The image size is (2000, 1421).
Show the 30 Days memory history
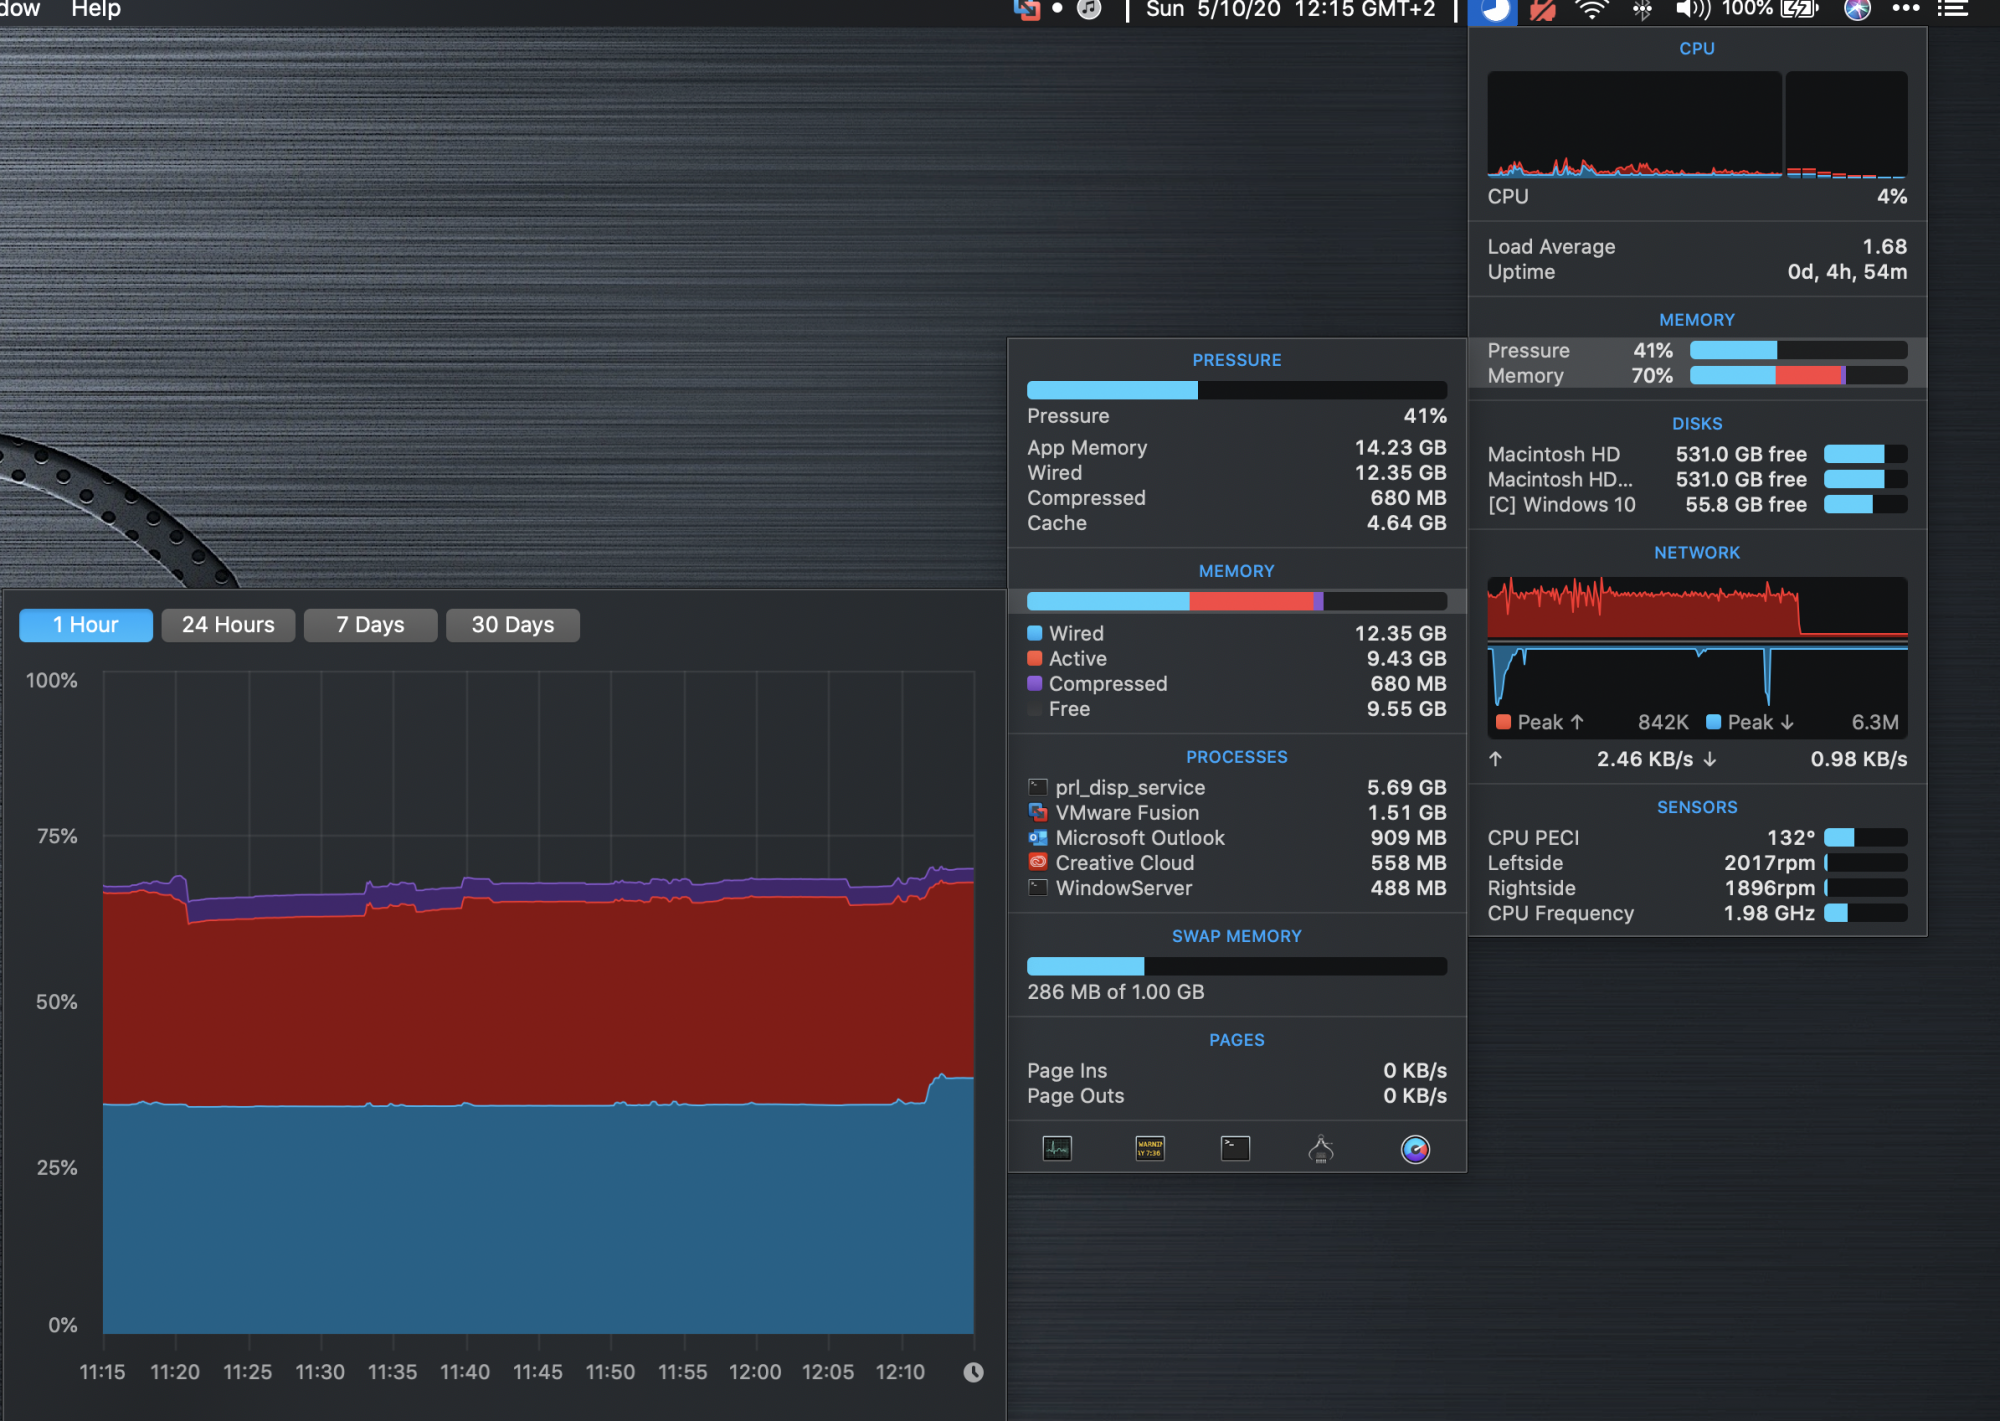click(x=512, y=625)
